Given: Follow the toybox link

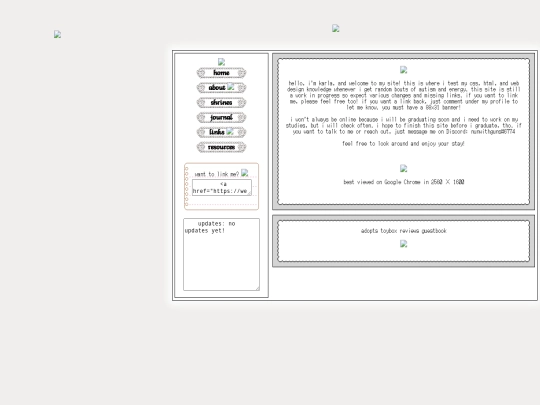Looking at the screenshot, I should coord(389,231).
